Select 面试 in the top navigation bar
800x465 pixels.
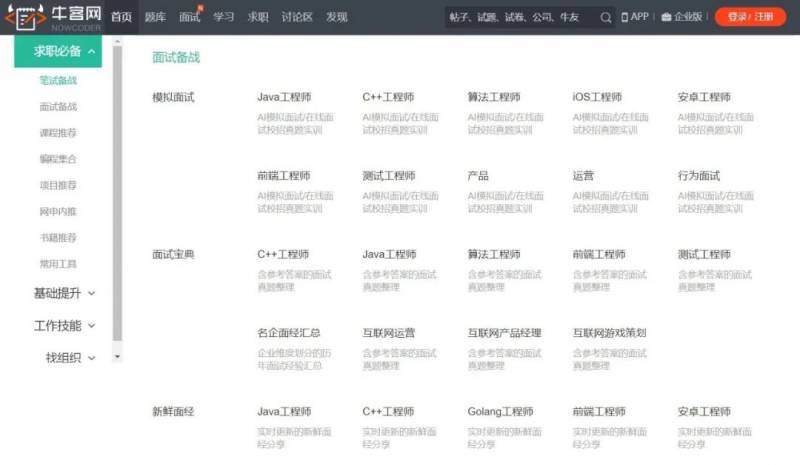click(x=189, y=17)
